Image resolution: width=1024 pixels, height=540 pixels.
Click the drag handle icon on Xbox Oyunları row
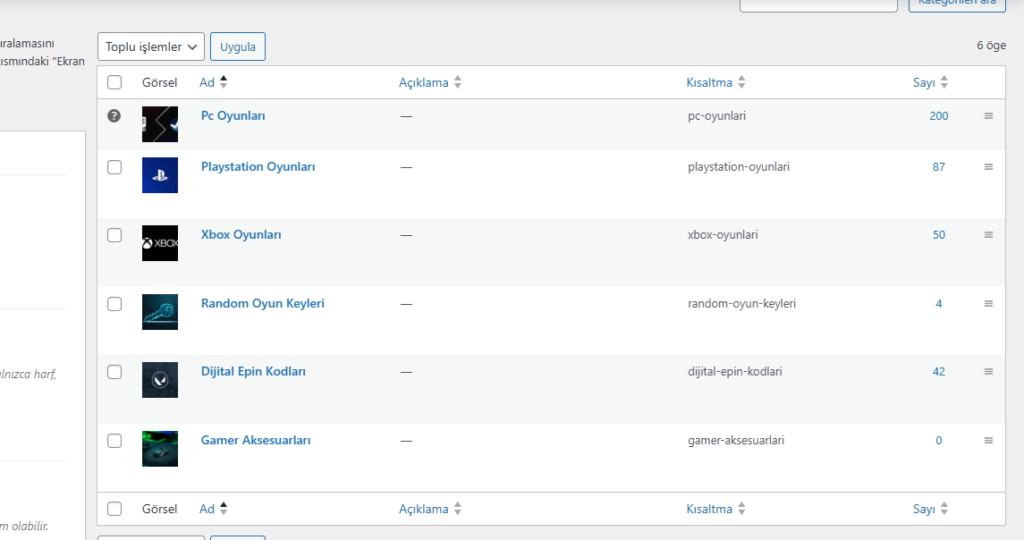988,235
